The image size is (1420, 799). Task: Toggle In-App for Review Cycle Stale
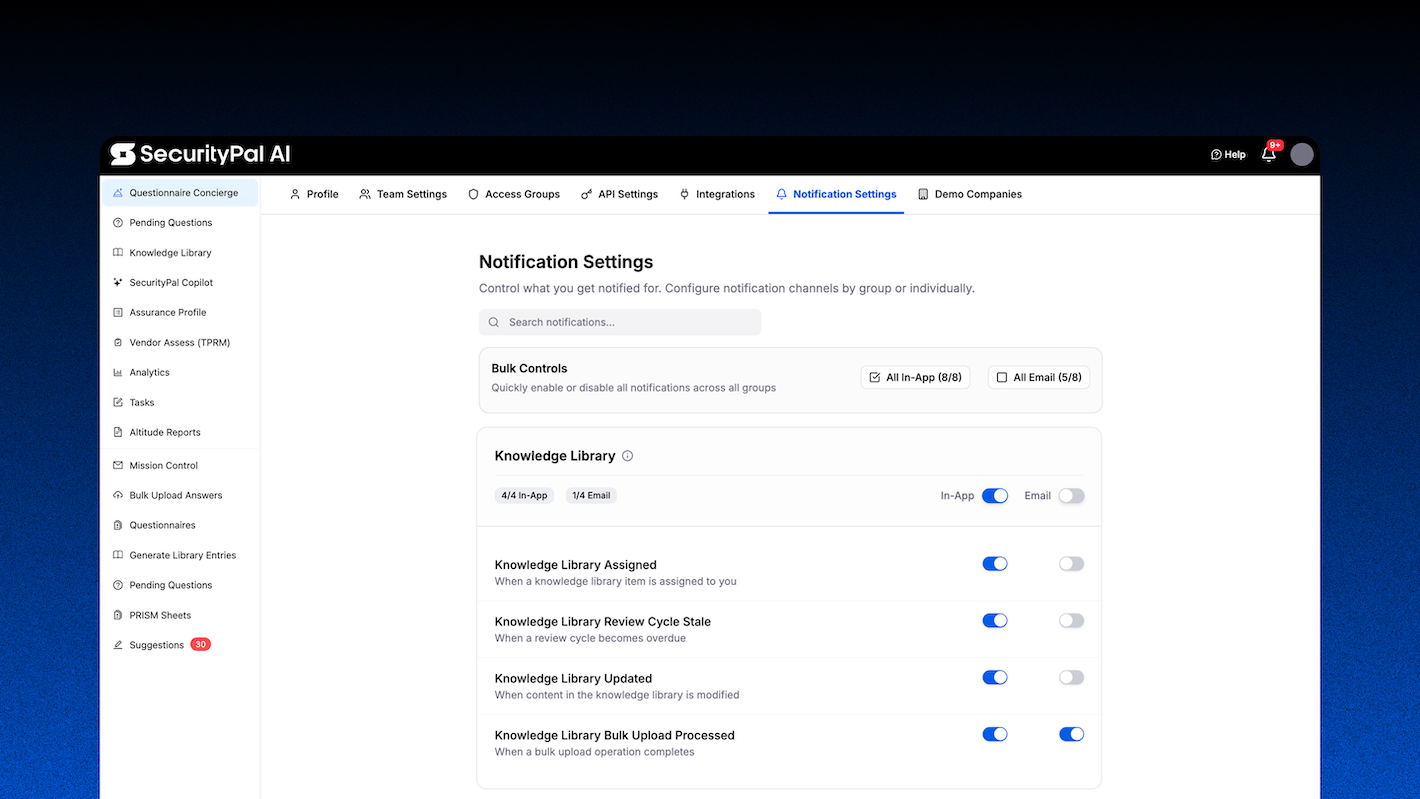pyautogui.click(x=995, y=621)
